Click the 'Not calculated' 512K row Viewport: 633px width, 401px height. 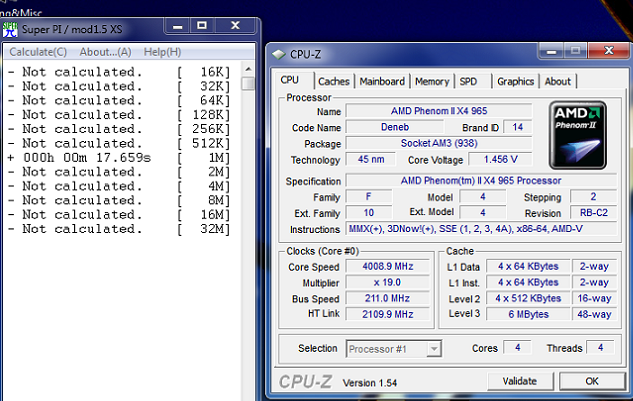pos(118,143)
